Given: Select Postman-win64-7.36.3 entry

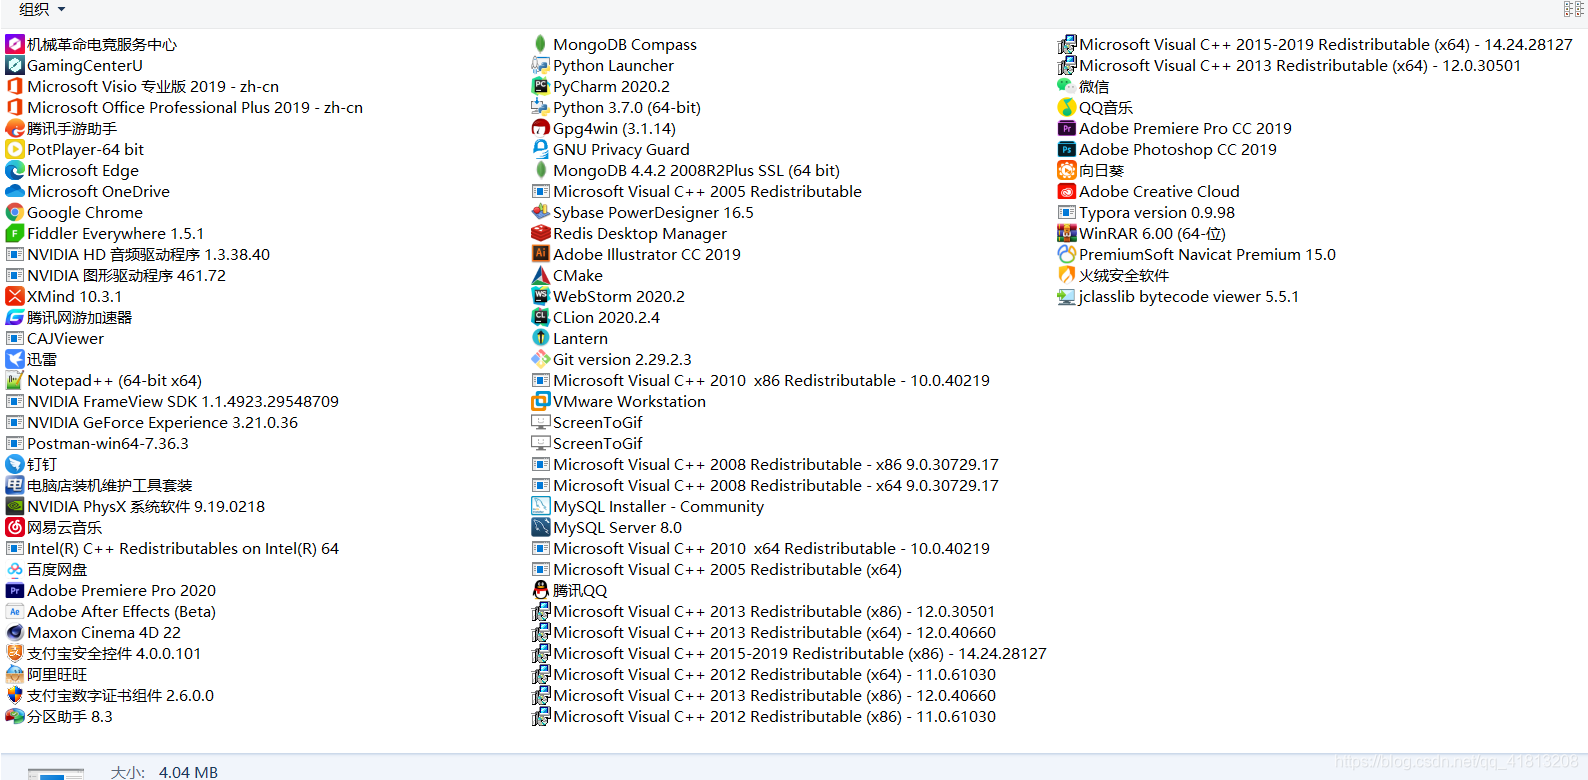Looking at the screenshot, I should (x=97, y=443).
